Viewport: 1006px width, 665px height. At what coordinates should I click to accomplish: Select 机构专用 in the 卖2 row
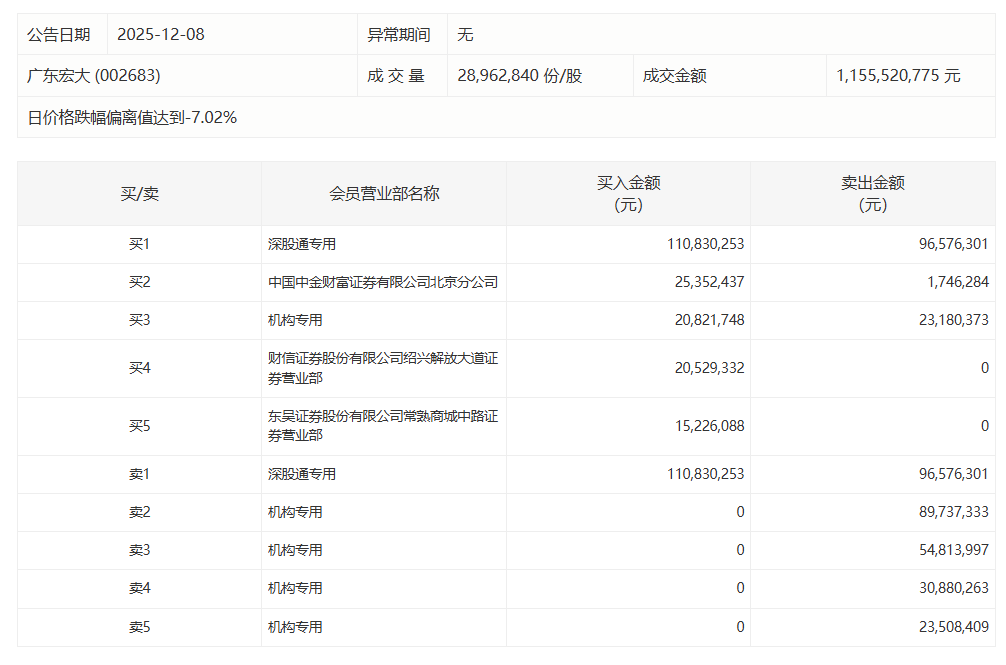(295, 512)
